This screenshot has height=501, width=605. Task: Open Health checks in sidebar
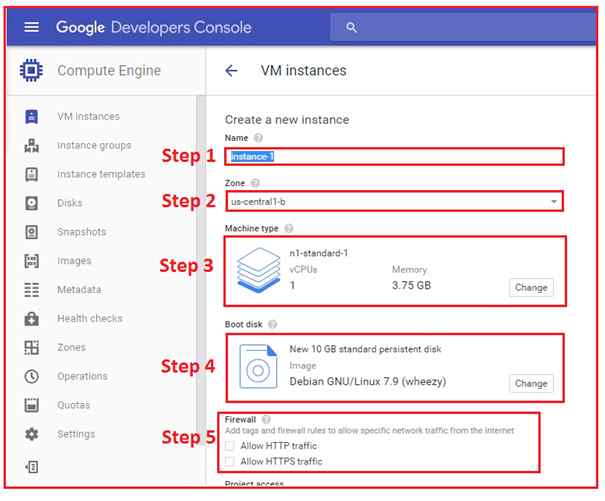[x=90, y=318]
